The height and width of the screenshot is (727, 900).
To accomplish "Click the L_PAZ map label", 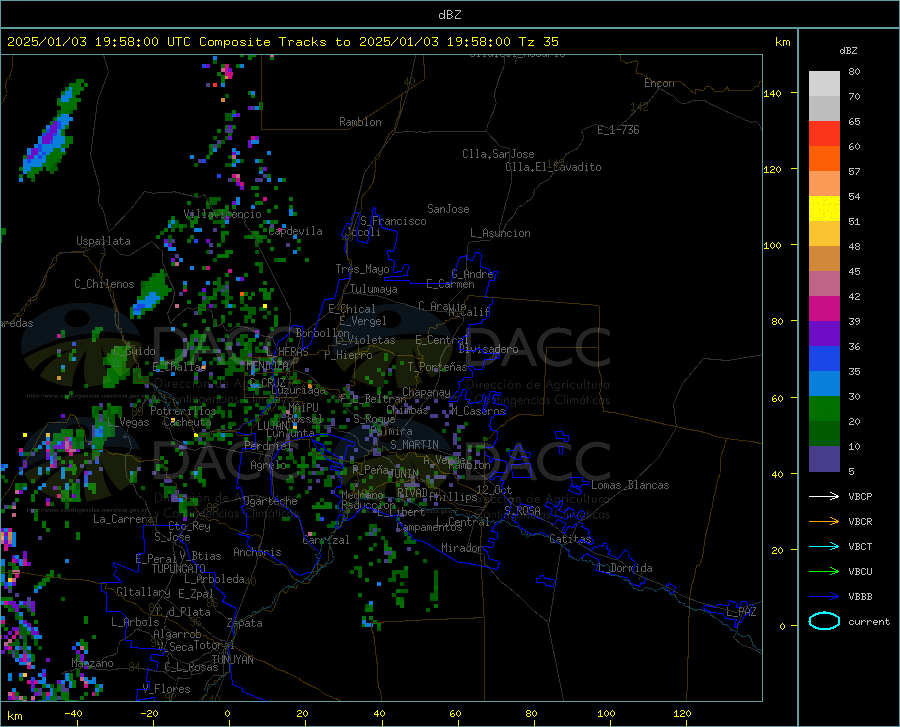I will click(742, 612).
